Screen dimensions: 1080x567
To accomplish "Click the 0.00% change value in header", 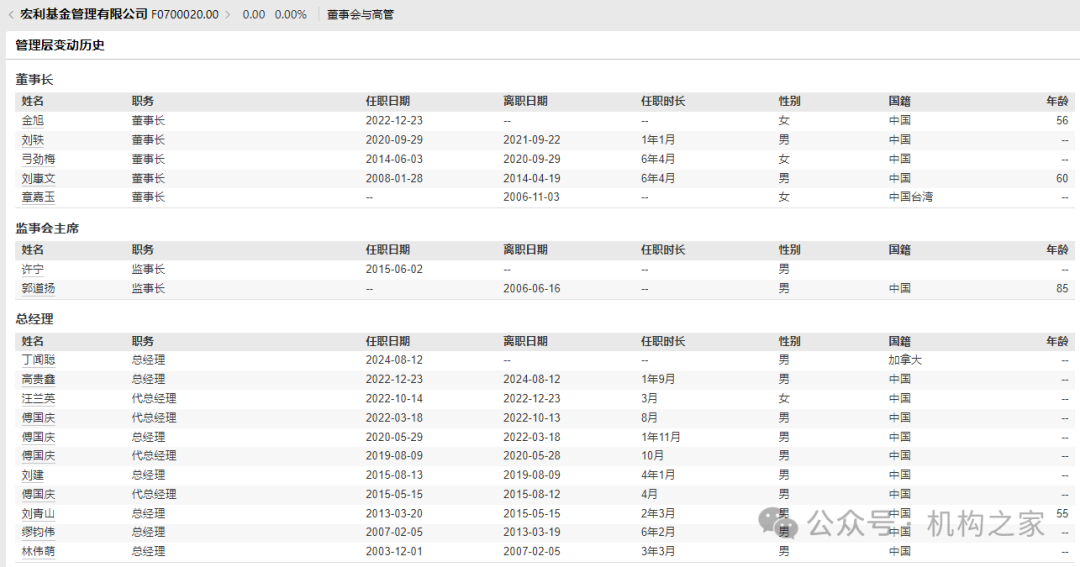I will coord(291,14).
